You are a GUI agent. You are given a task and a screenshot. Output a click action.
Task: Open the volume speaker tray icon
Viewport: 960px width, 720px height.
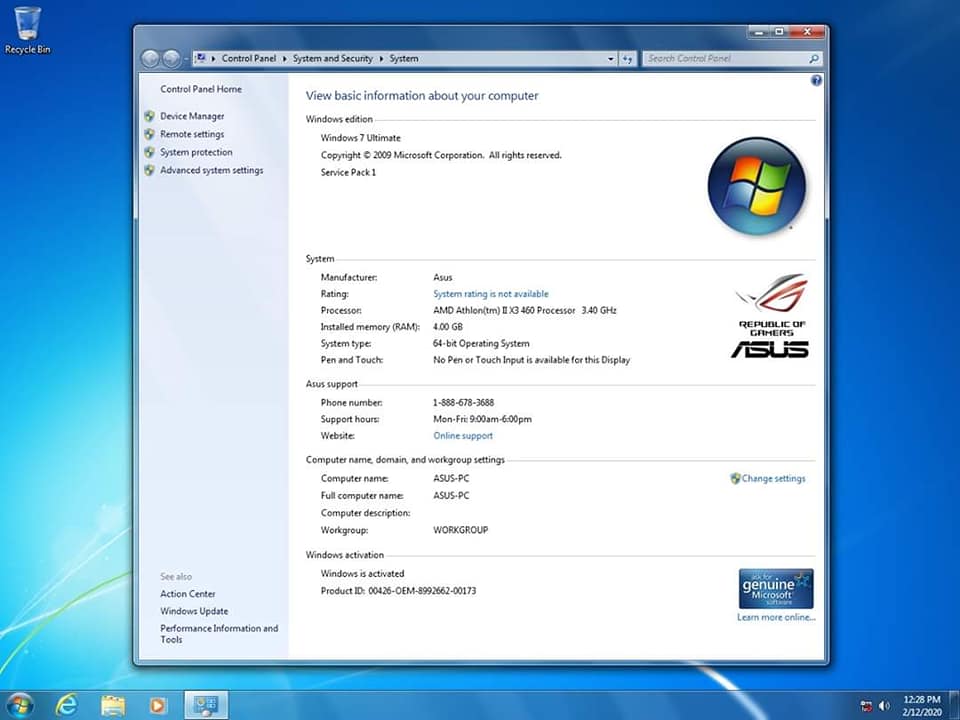883,706
